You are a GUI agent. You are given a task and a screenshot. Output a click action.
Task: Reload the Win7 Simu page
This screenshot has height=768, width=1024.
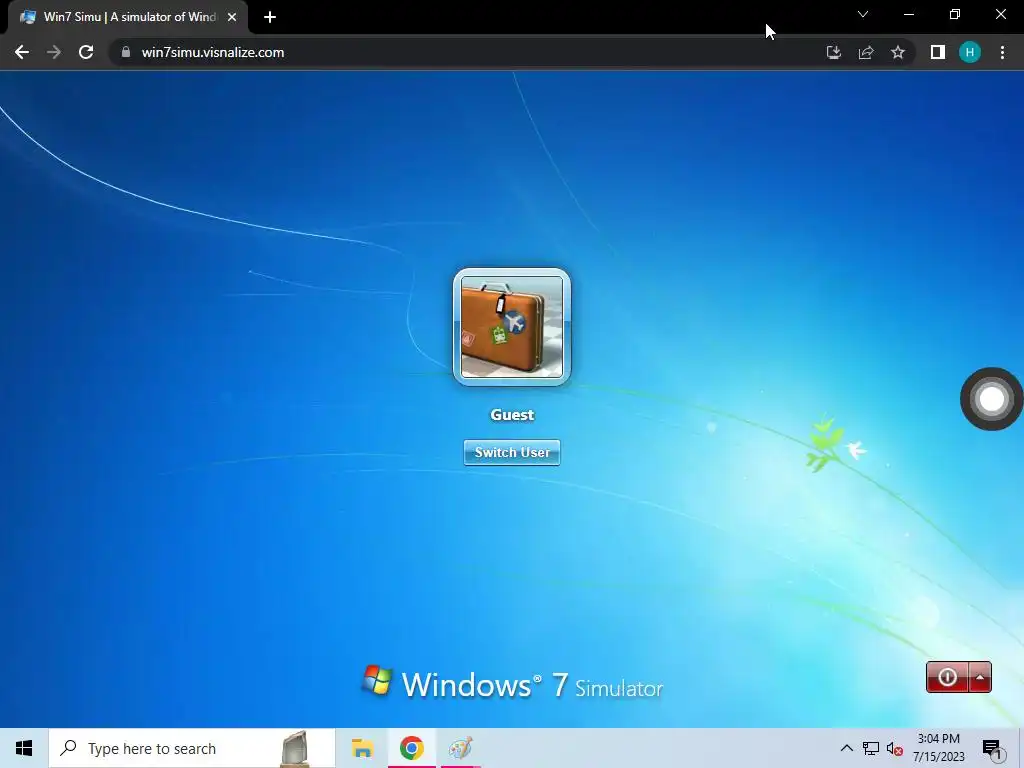coord(86,52)
